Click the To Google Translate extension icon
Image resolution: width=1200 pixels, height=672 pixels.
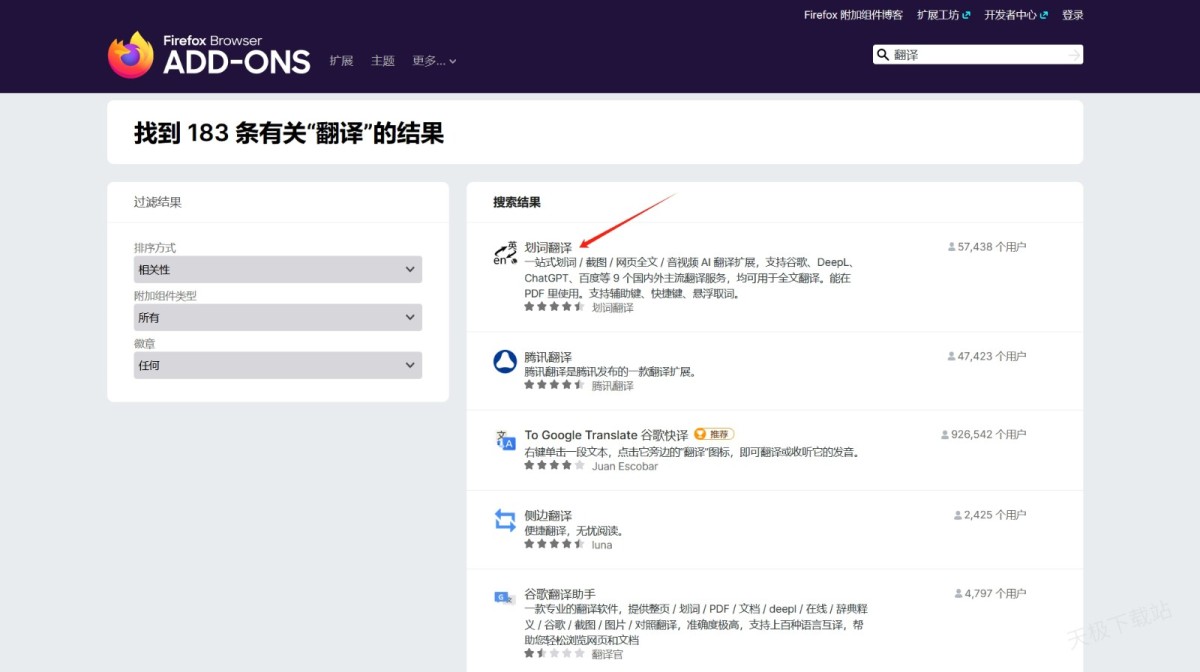505,441
